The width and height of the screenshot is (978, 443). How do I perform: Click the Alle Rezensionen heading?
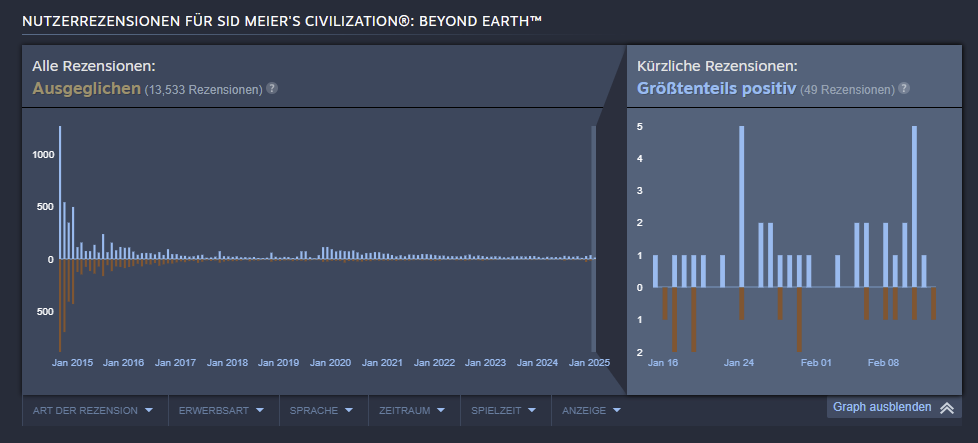94,66
